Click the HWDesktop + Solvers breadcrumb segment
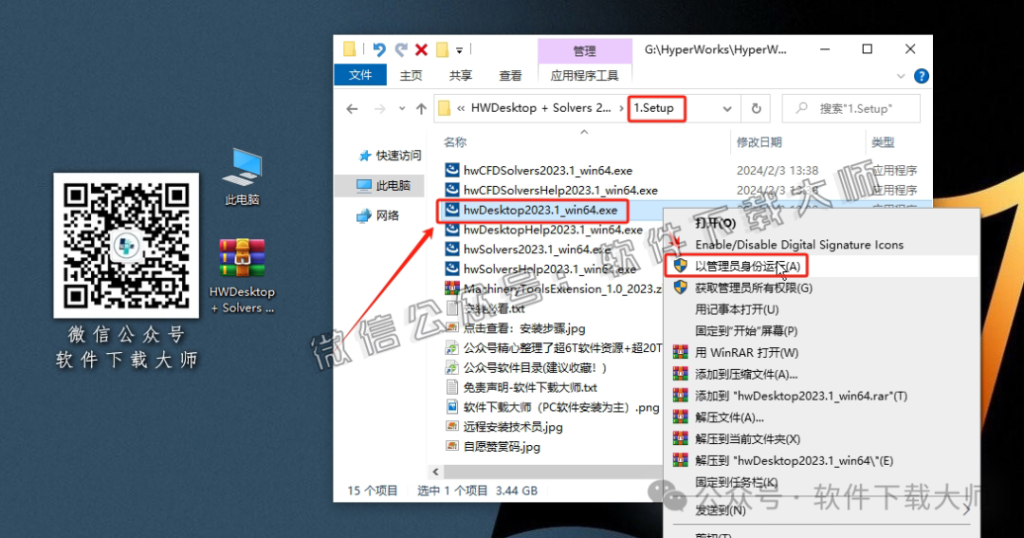 (541, 108)
